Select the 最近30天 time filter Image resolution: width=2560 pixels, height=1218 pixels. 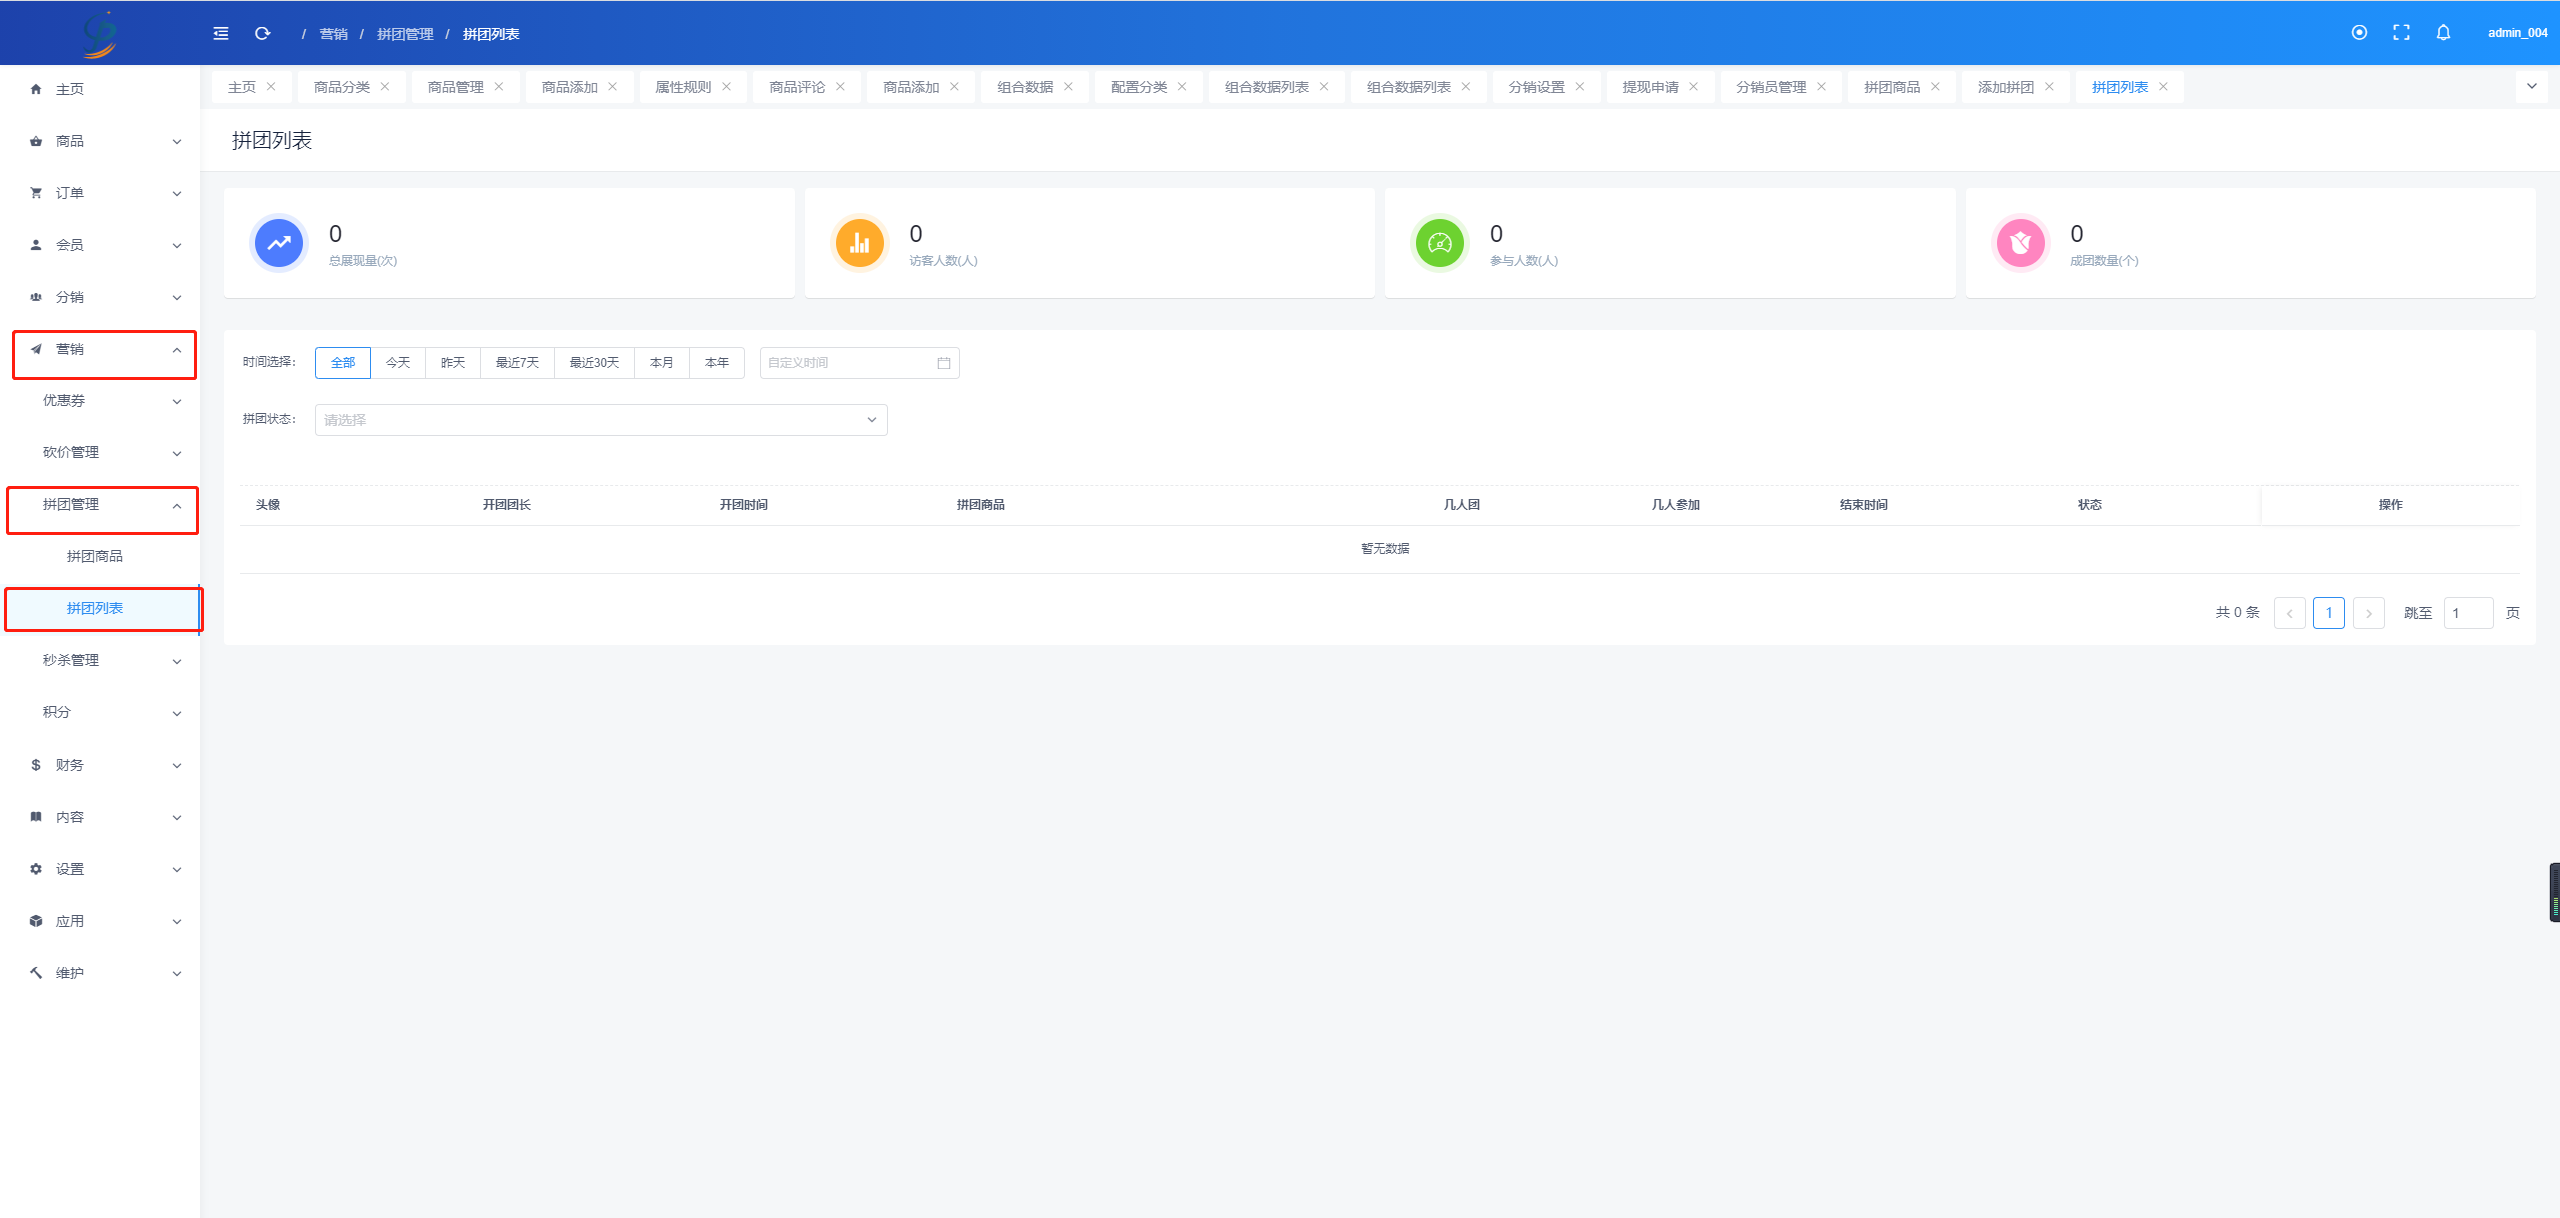(x=594, y=363)
